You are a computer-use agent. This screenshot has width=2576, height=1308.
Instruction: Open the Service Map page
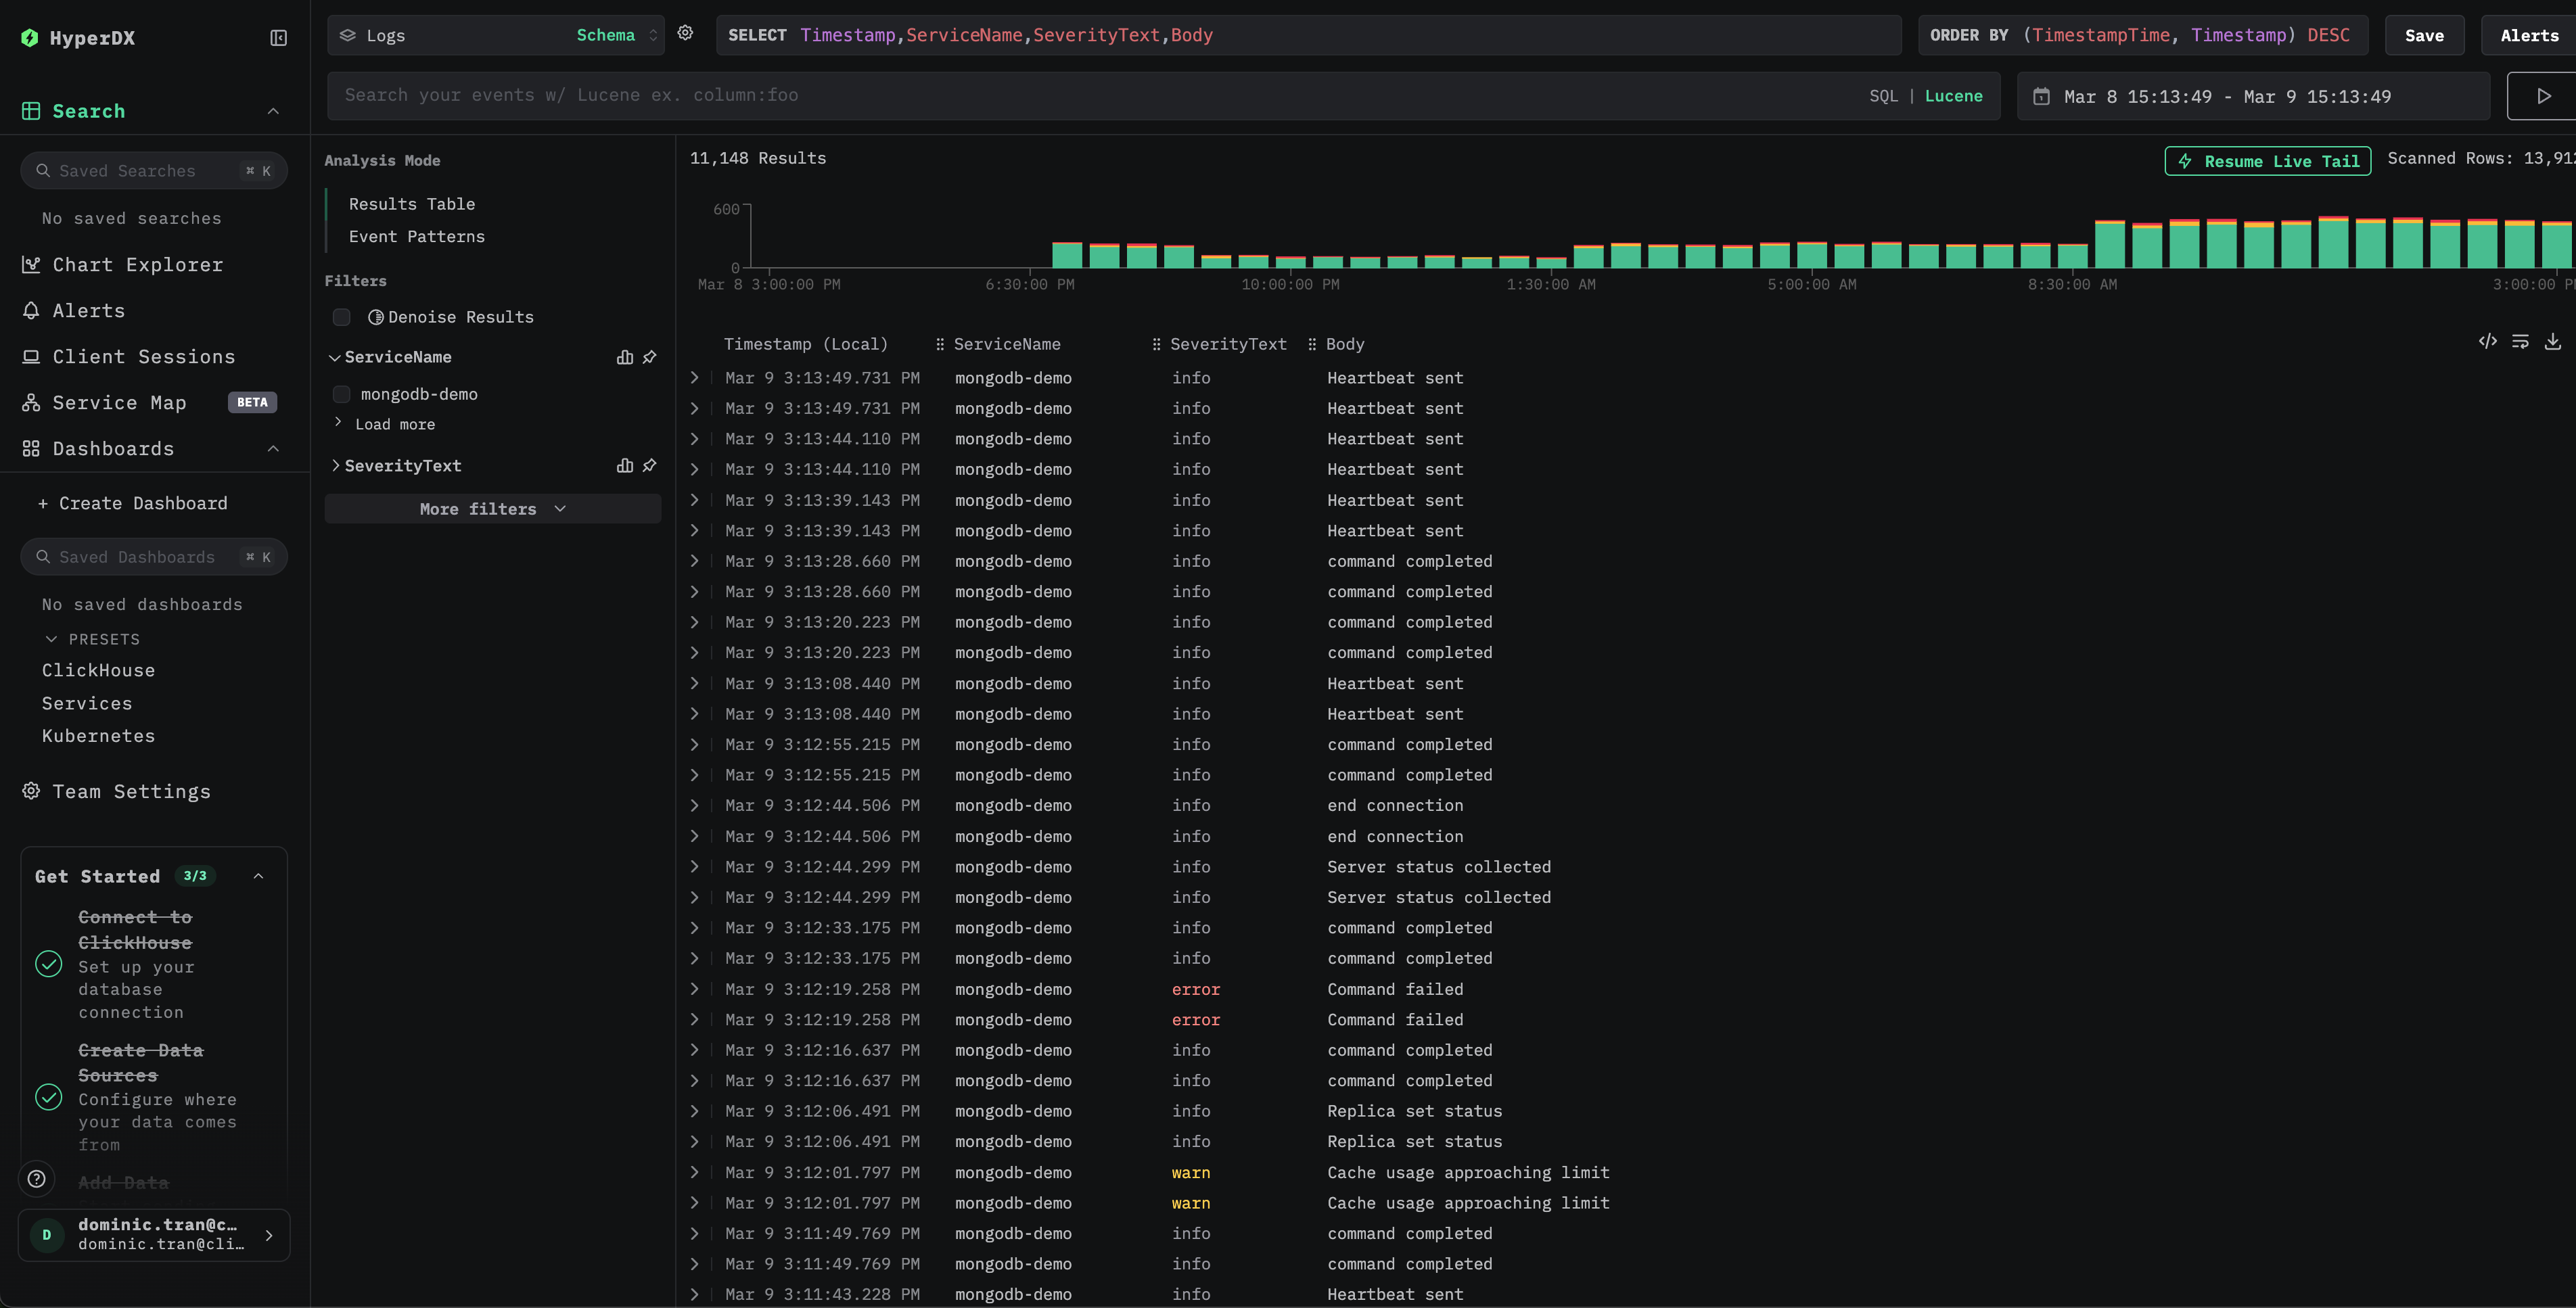click(x=117, y=402)
